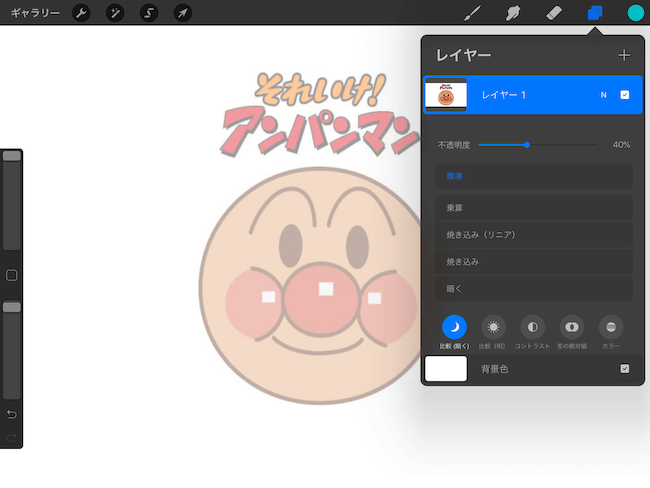Redo with the sidebar redo arrow
Screen dimensions: 650x488
click(12, 437)
